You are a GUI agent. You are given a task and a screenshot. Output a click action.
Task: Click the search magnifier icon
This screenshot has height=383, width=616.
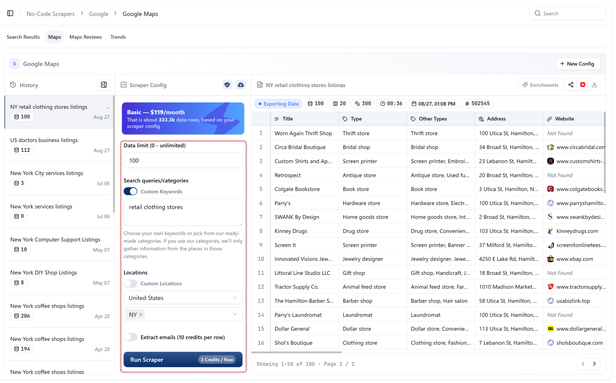(x=537, y=13)
